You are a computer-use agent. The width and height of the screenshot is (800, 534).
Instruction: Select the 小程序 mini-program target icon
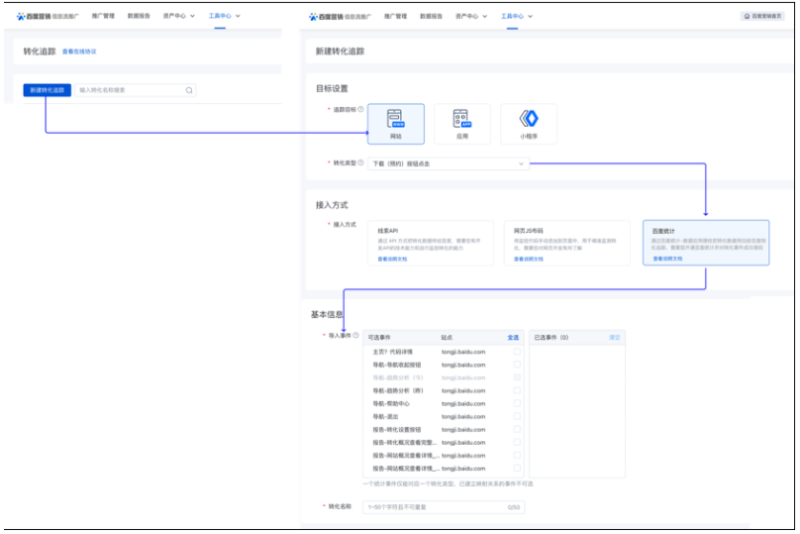click(x=529, y=124)
